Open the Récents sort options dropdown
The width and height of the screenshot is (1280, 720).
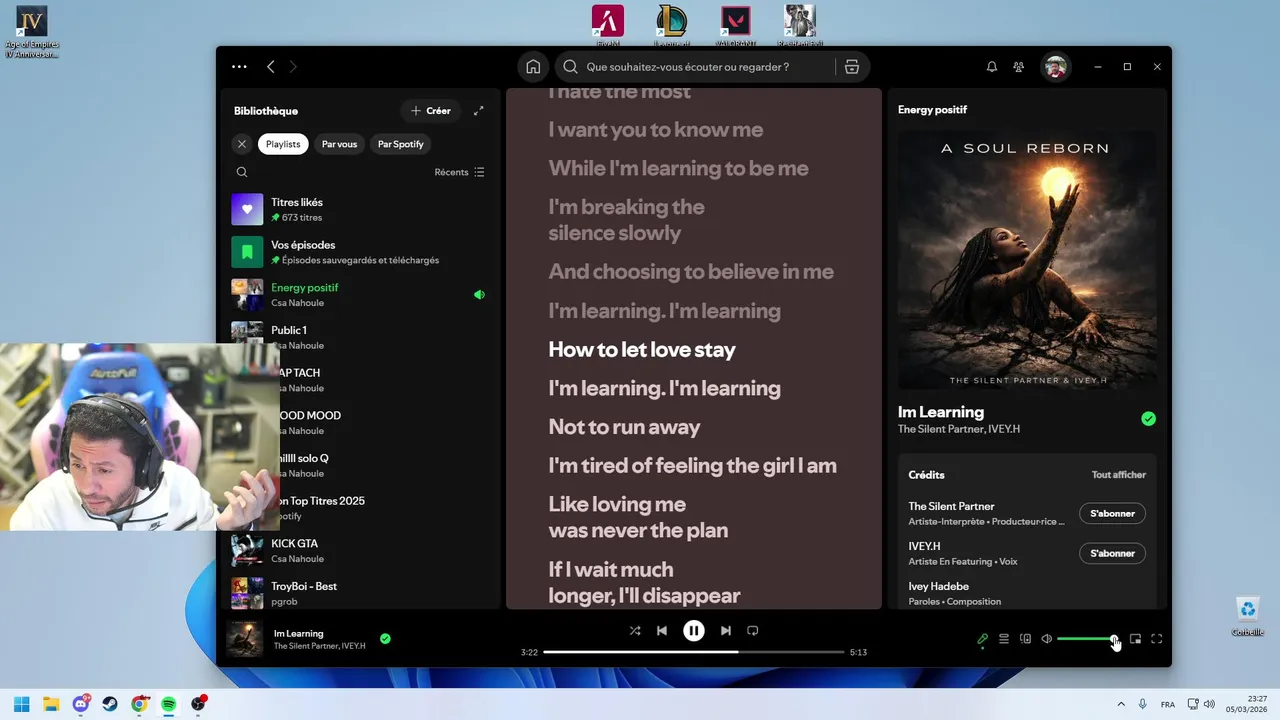460,172
